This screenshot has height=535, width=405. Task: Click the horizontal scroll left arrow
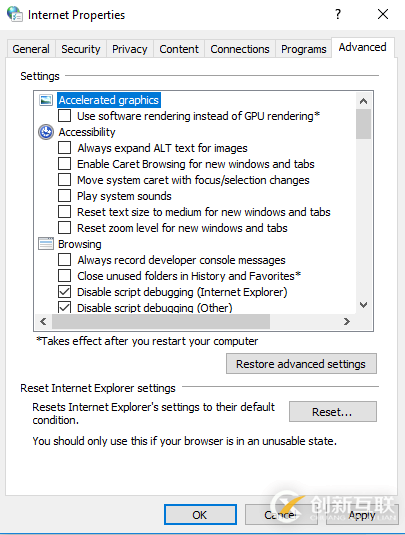(x=43, y=321)
